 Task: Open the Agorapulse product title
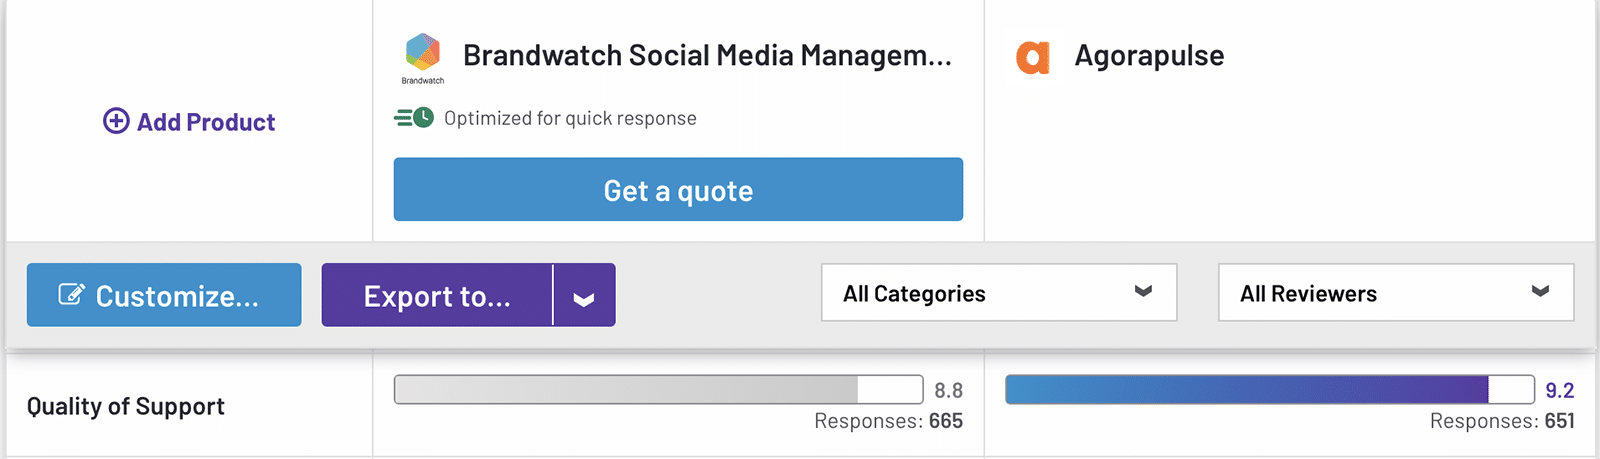tap(1149, 55)
